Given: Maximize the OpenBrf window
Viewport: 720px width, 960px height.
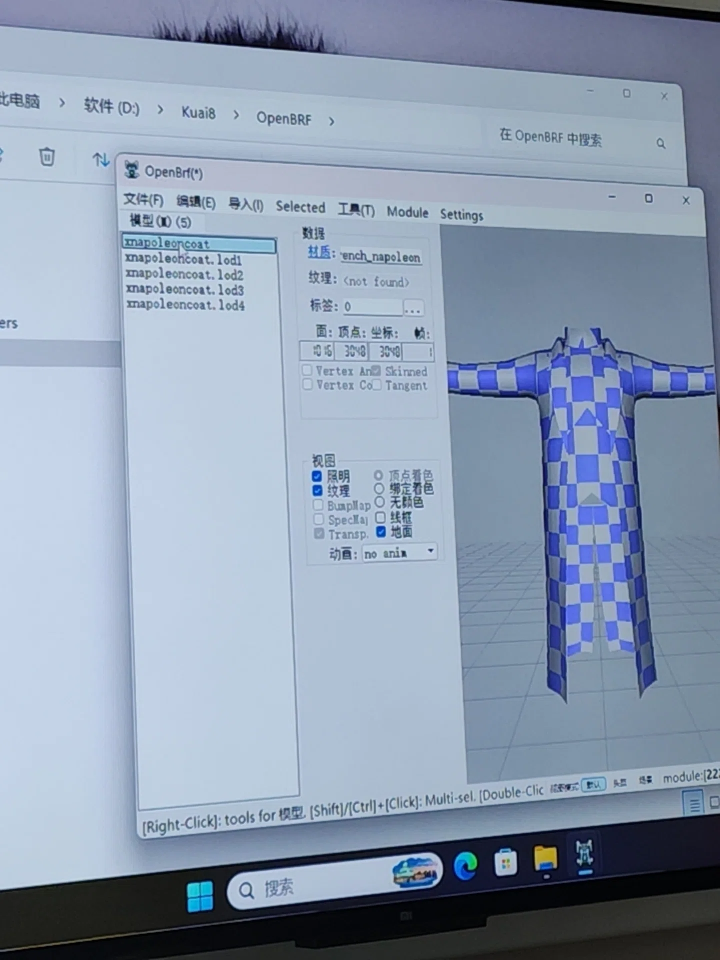Looking at the screenshot, I should tap(649, 198).
